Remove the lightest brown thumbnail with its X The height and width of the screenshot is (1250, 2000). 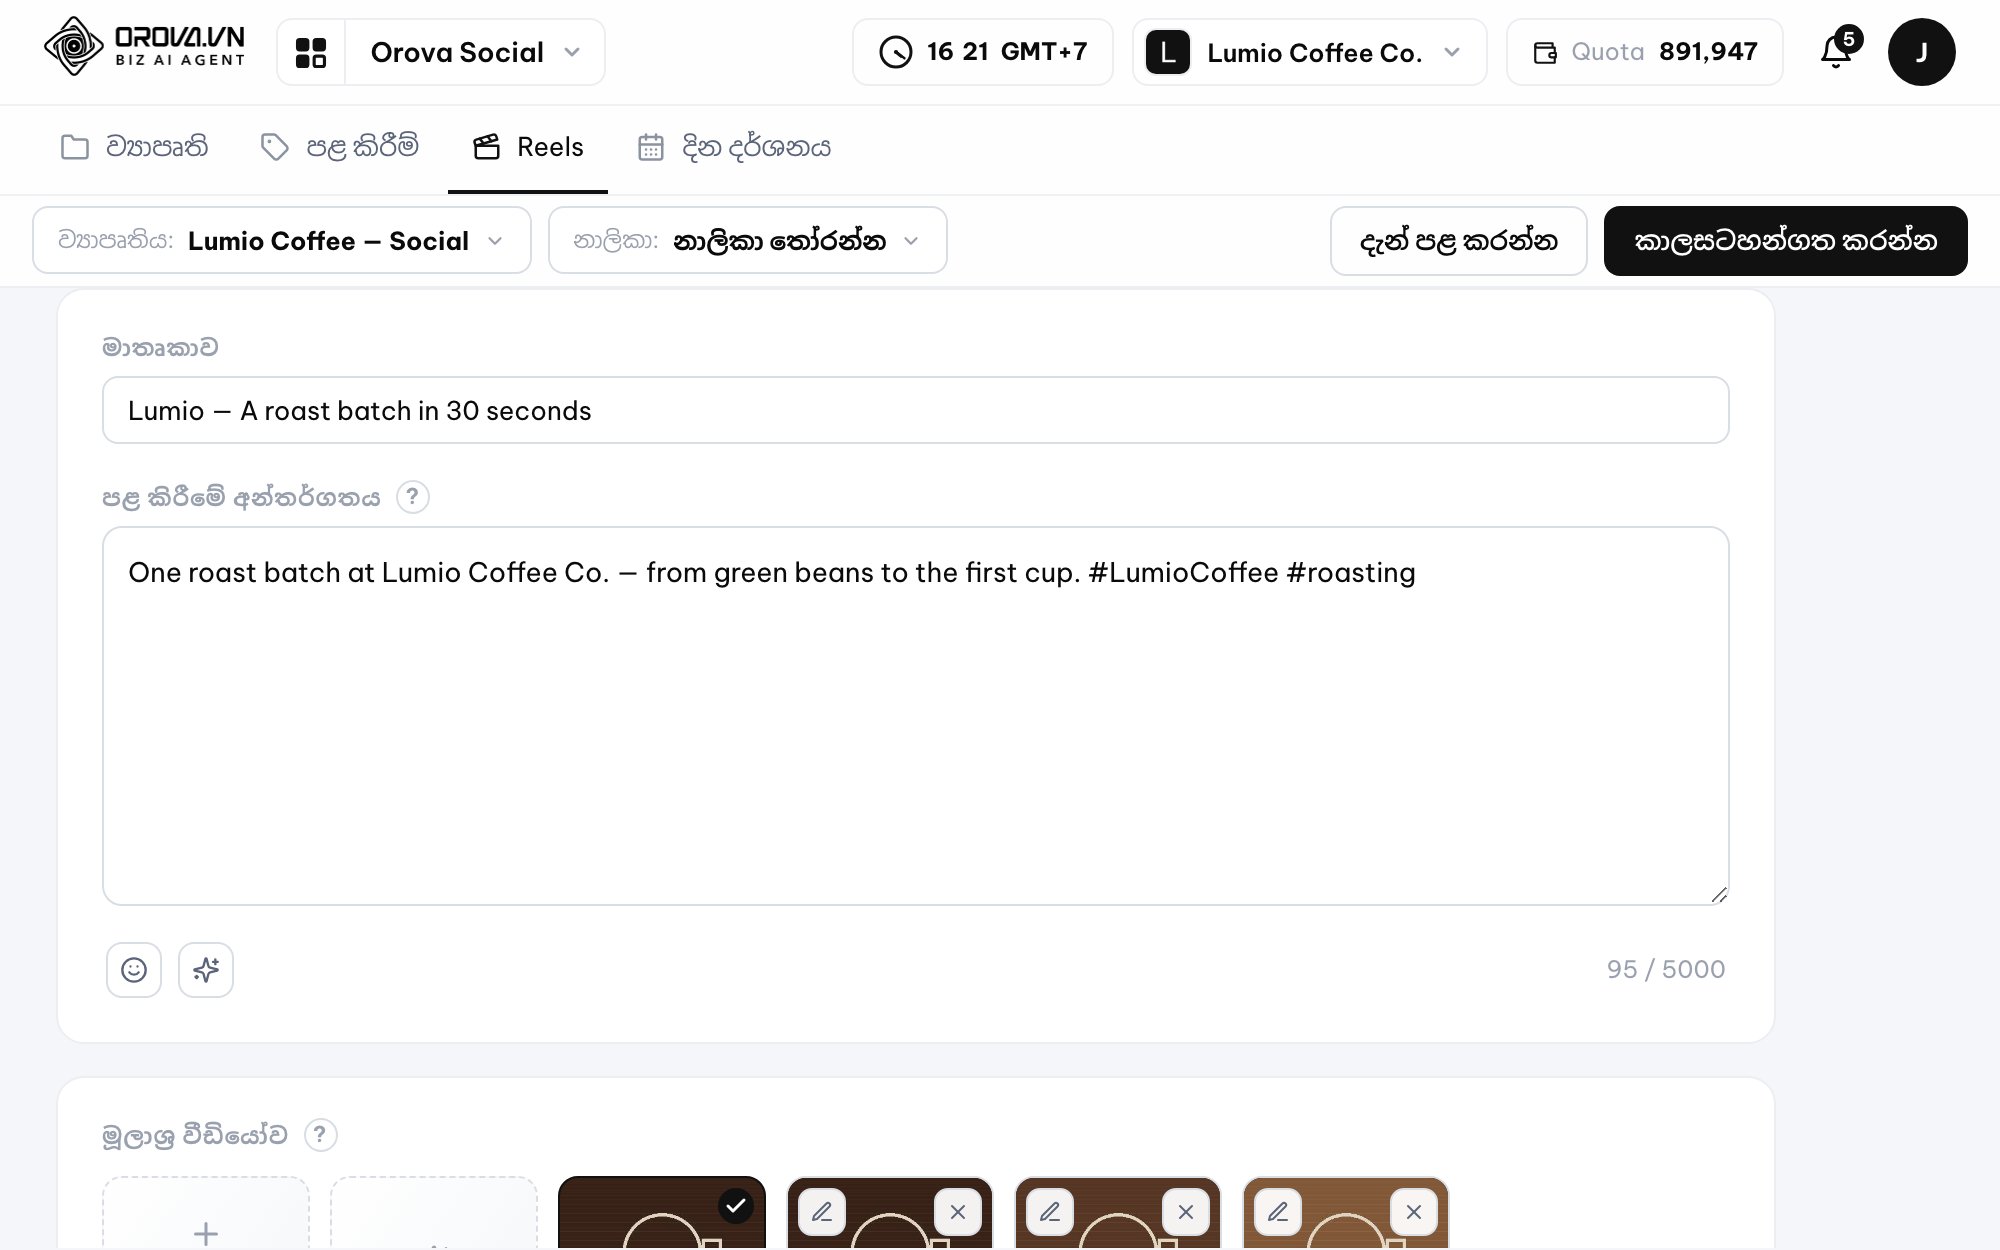pyautogui.click(x=1414, y=1212)
